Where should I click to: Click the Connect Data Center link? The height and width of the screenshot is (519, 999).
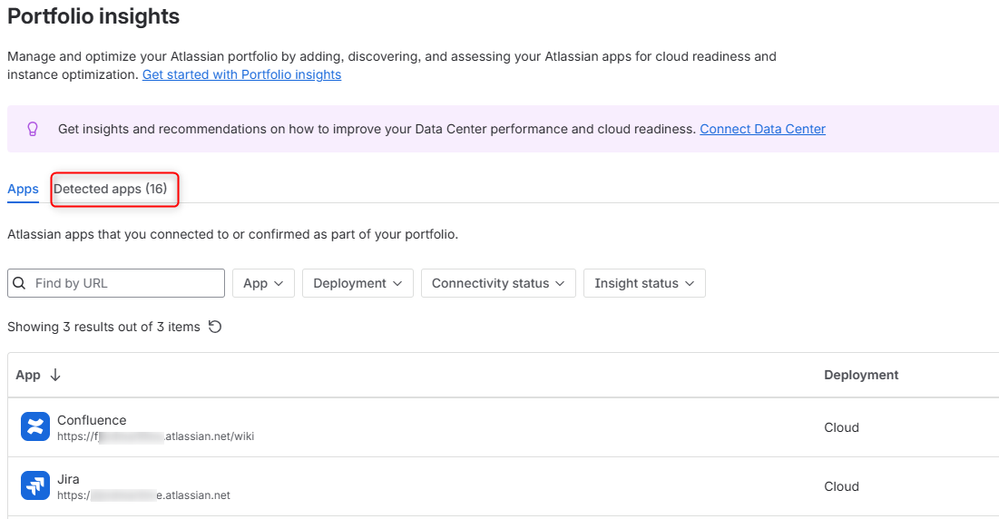763,129
